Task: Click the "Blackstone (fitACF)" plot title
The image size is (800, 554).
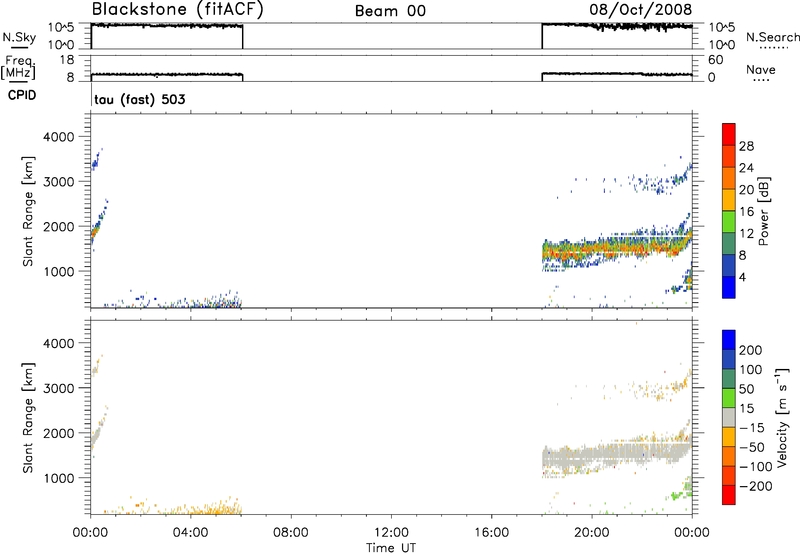Action: [178, 10]
